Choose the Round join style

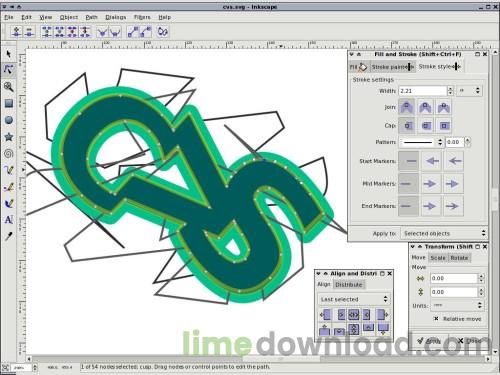(425, 107)
